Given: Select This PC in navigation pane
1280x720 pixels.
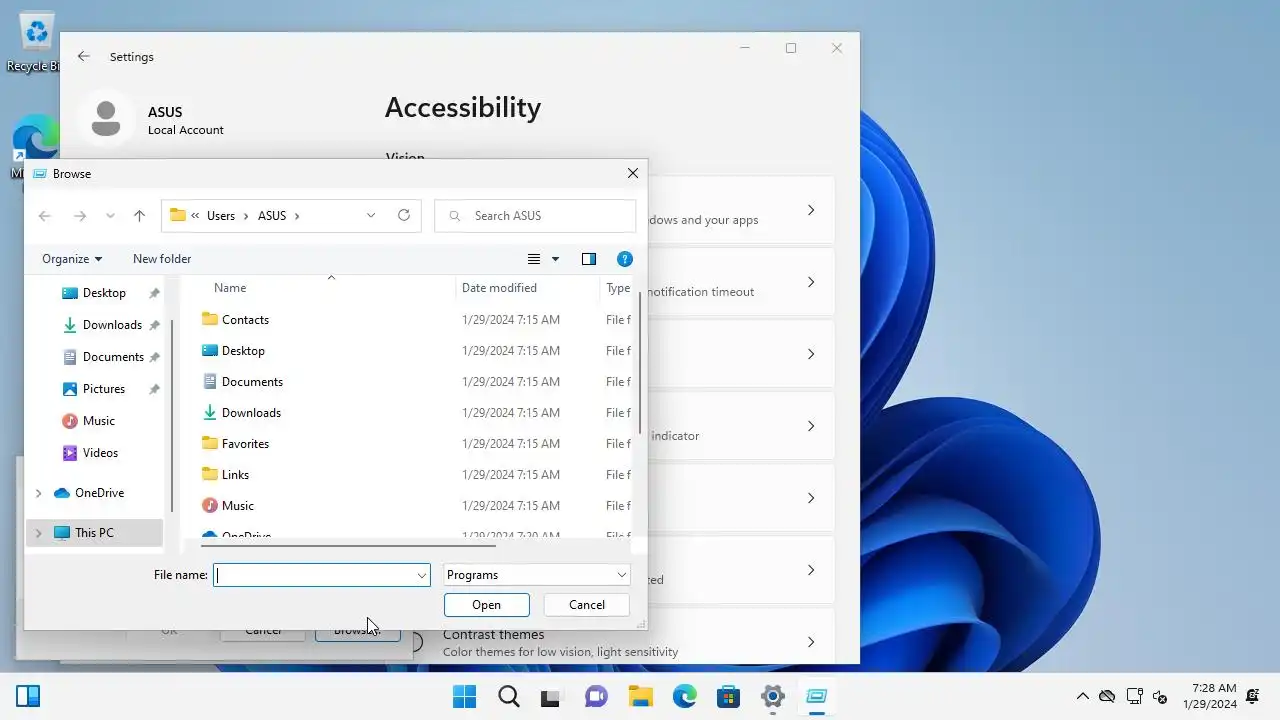Looking at the screenshot, I should pos(94,533).
